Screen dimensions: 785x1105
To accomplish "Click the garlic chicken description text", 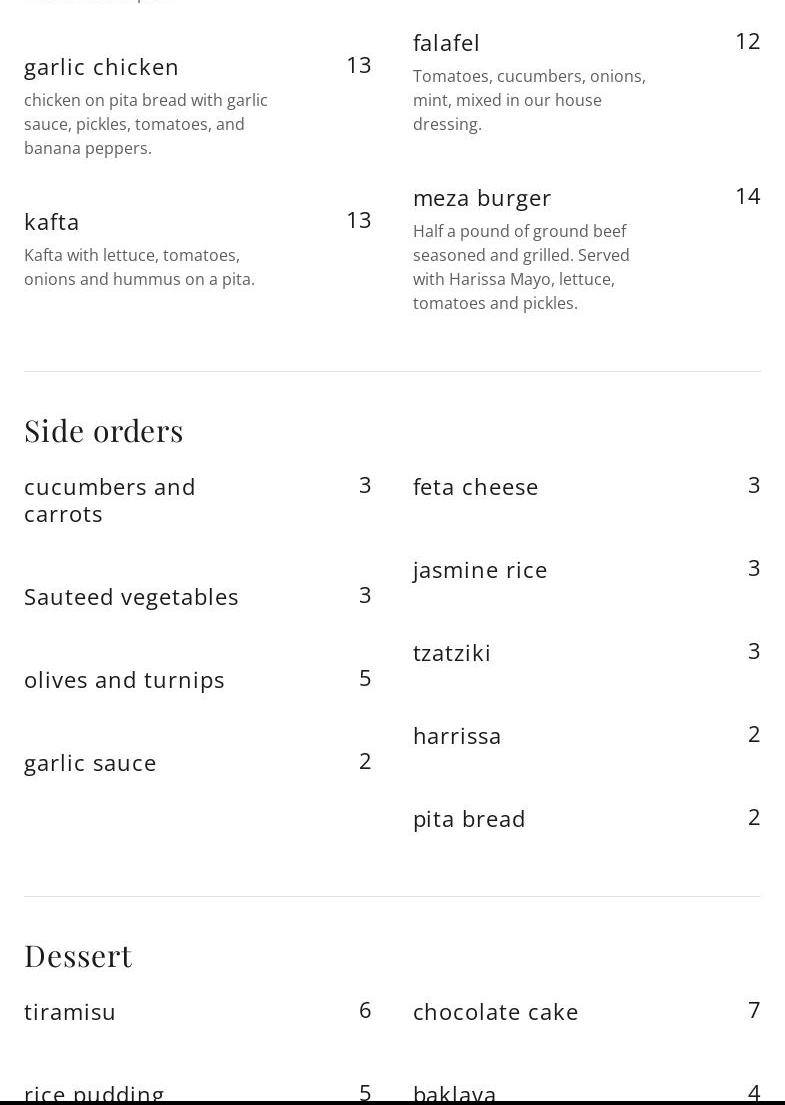I will (x=146, y=124).
